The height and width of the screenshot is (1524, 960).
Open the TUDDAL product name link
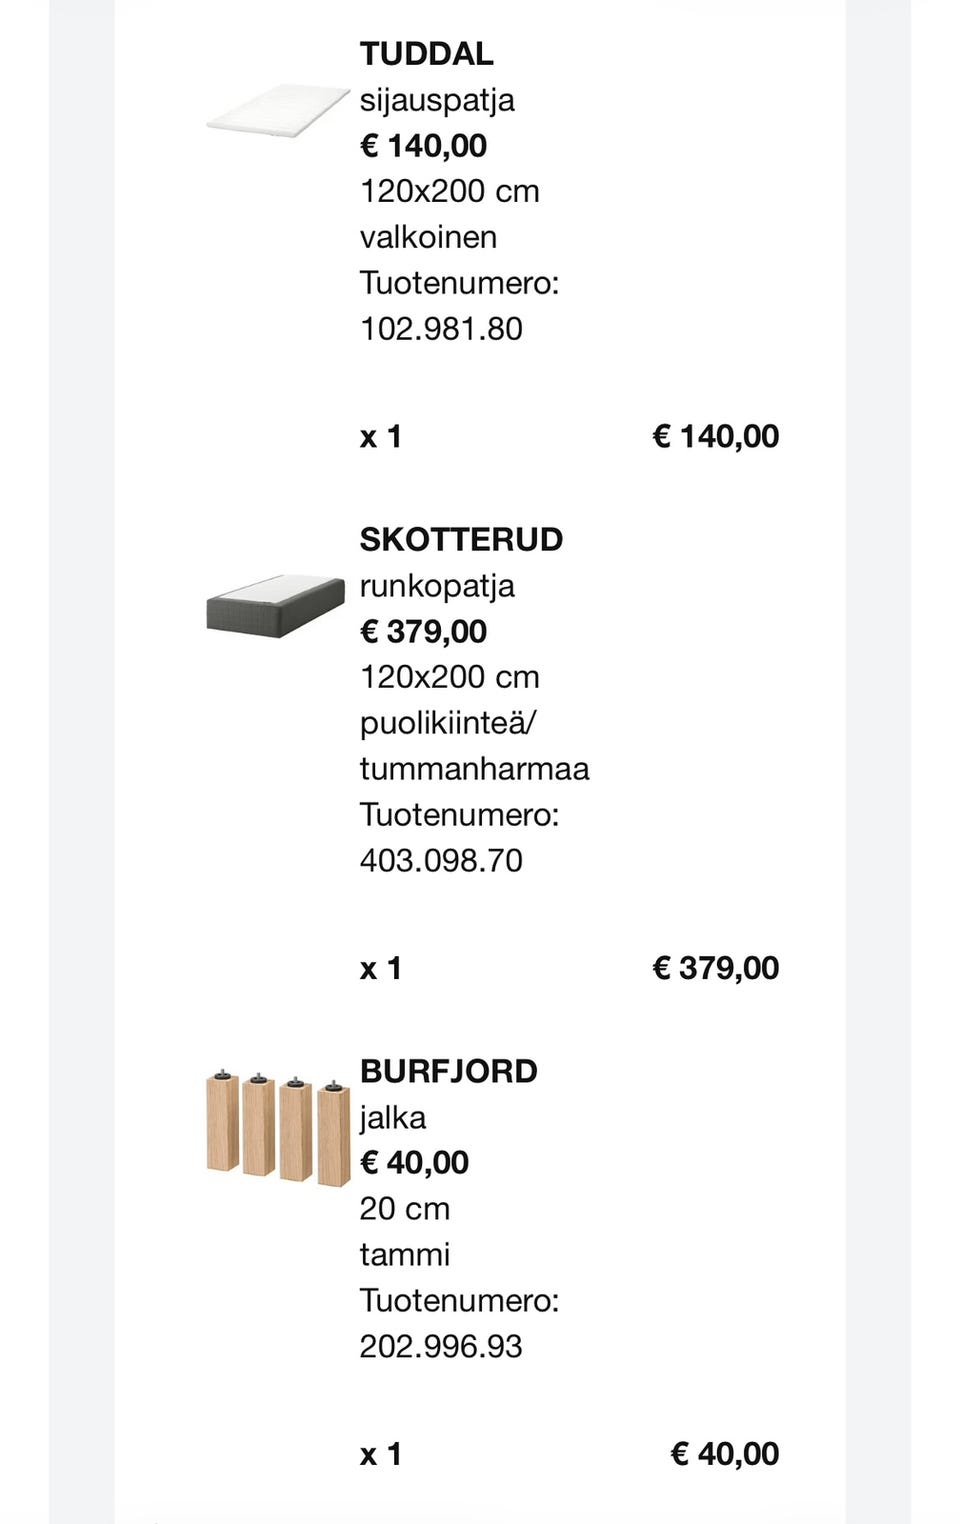(427, 54)
